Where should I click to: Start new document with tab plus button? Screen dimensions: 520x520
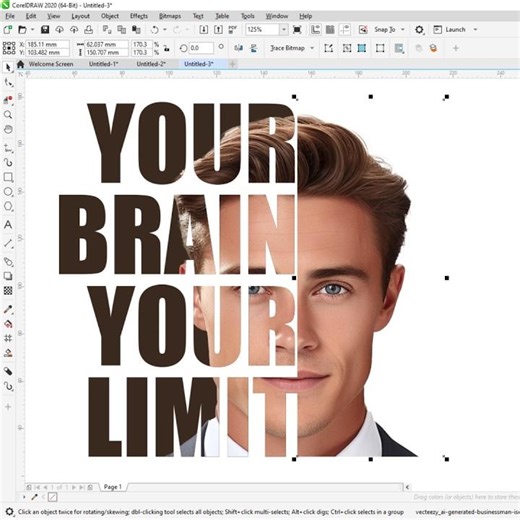(233, 64)
